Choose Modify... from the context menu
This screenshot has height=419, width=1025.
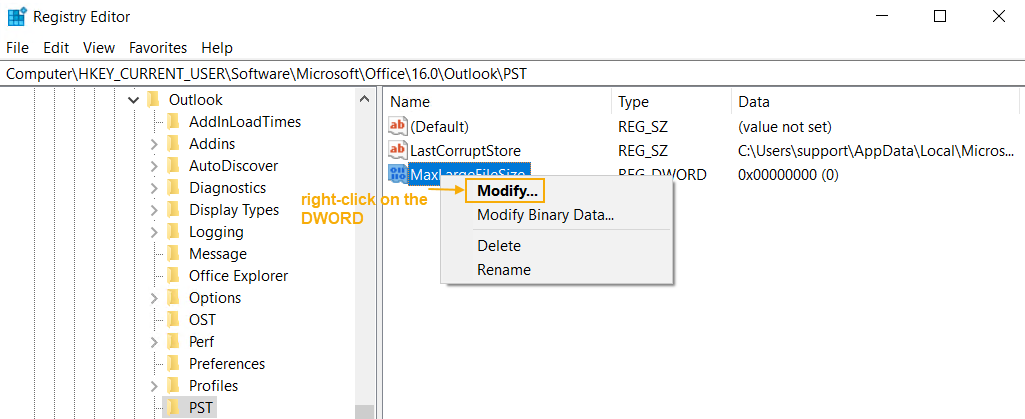[507, 192]
